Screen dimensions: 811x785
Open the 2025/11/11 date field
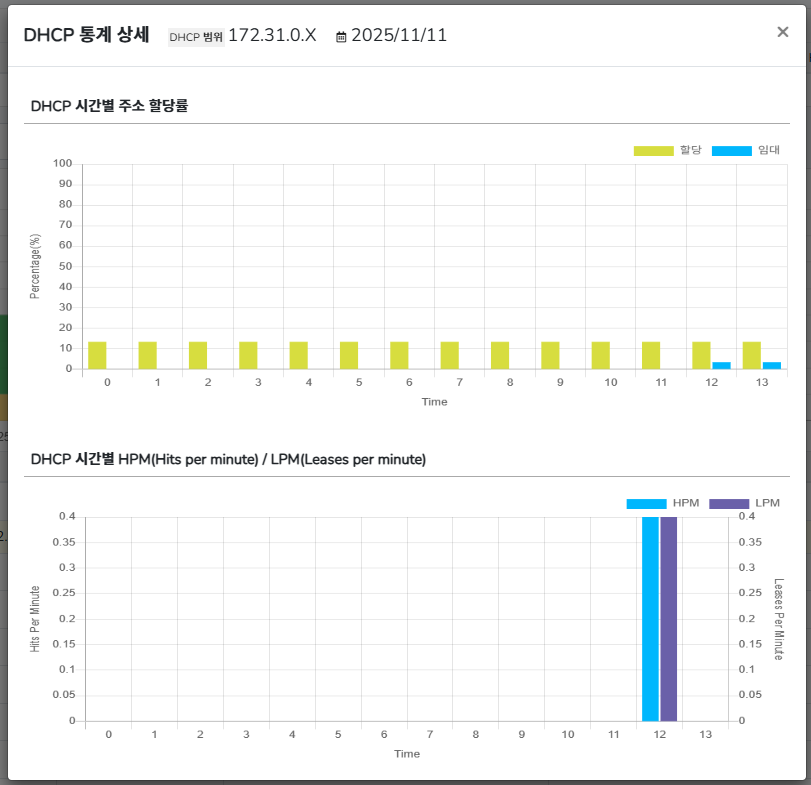(x=398, y=36)
